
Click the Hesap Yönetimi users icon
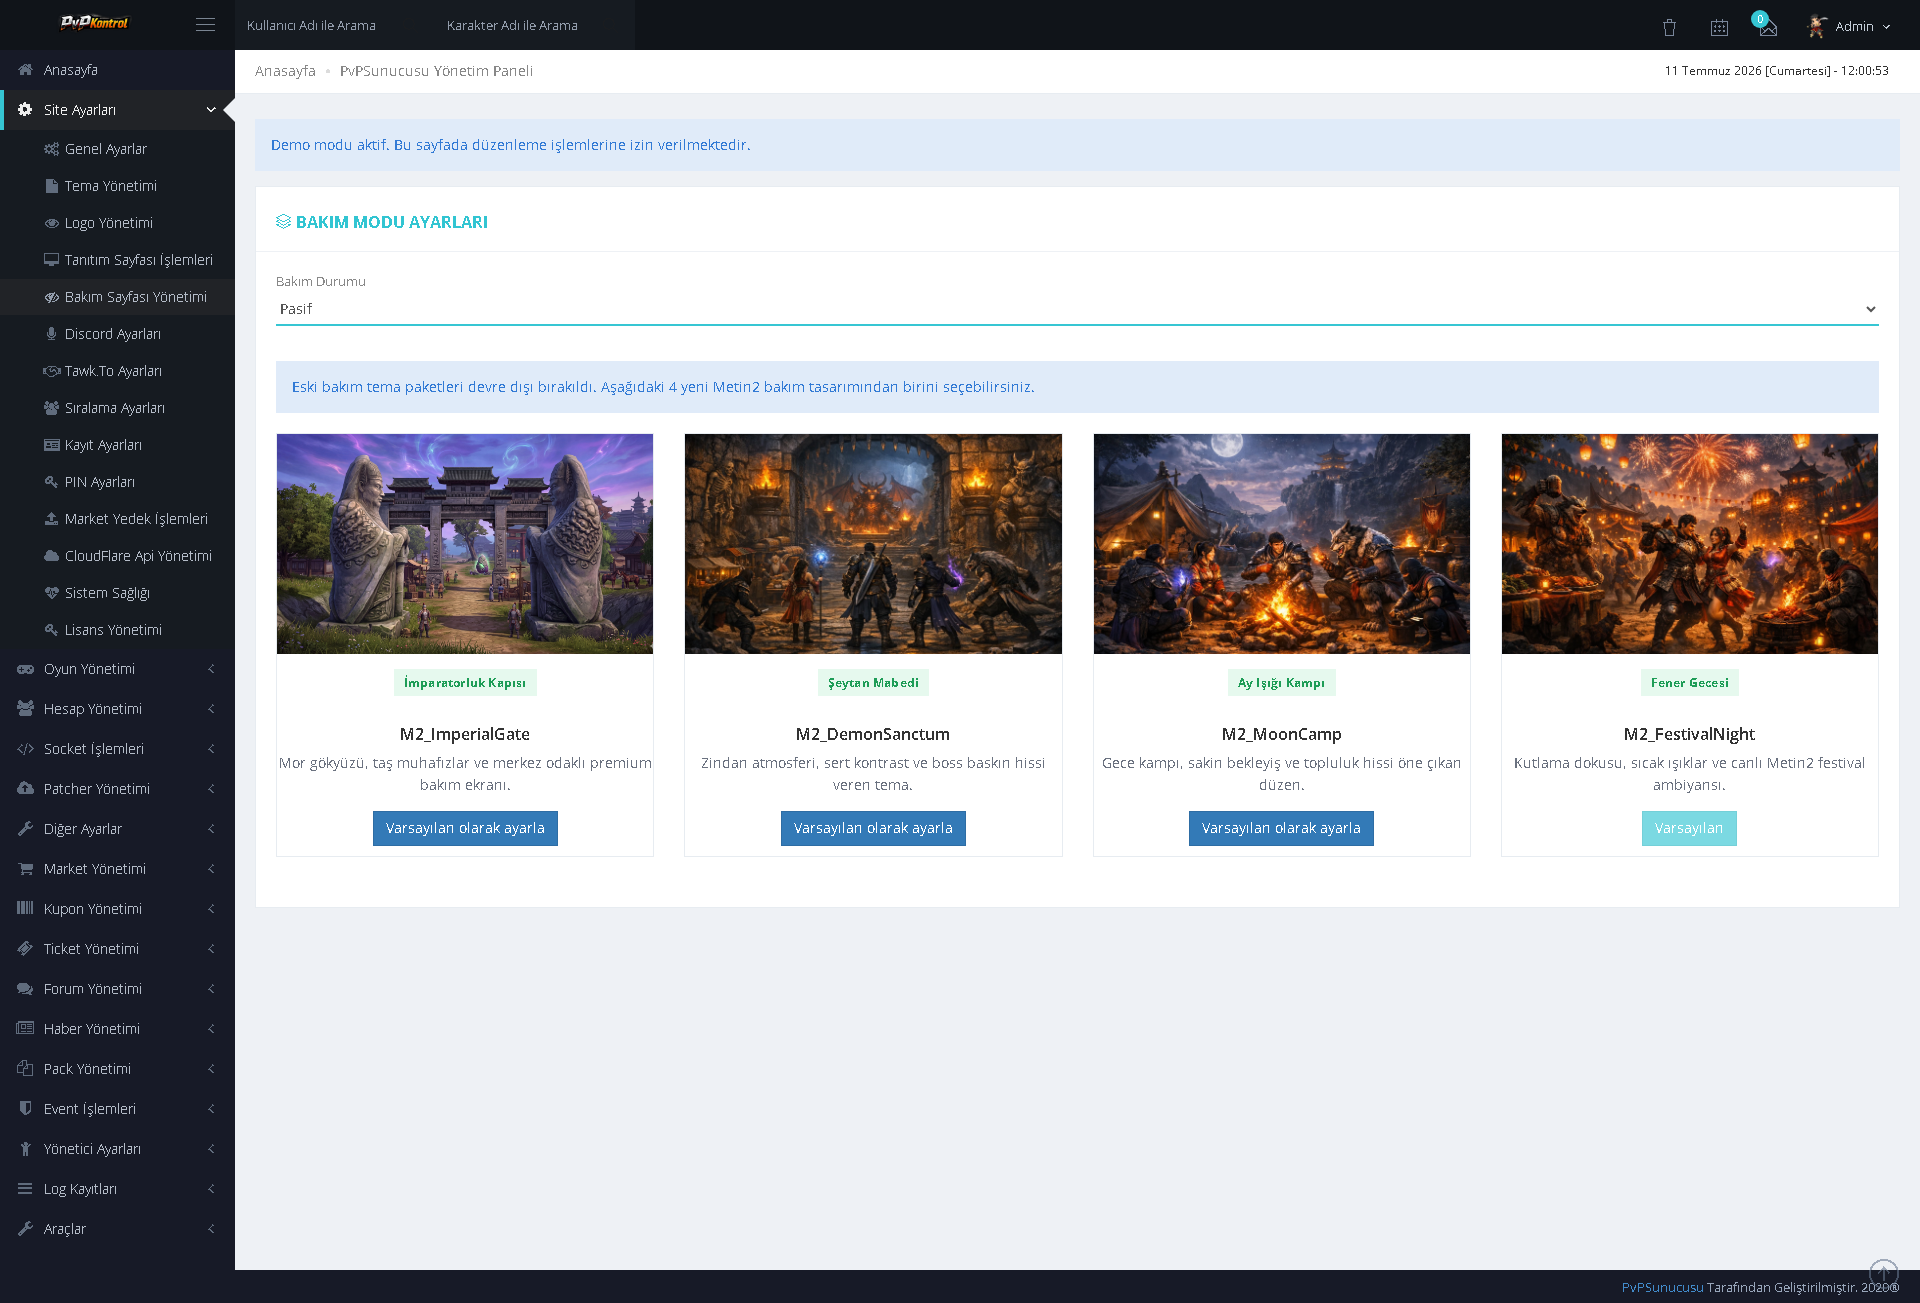(x=25, y=709)
